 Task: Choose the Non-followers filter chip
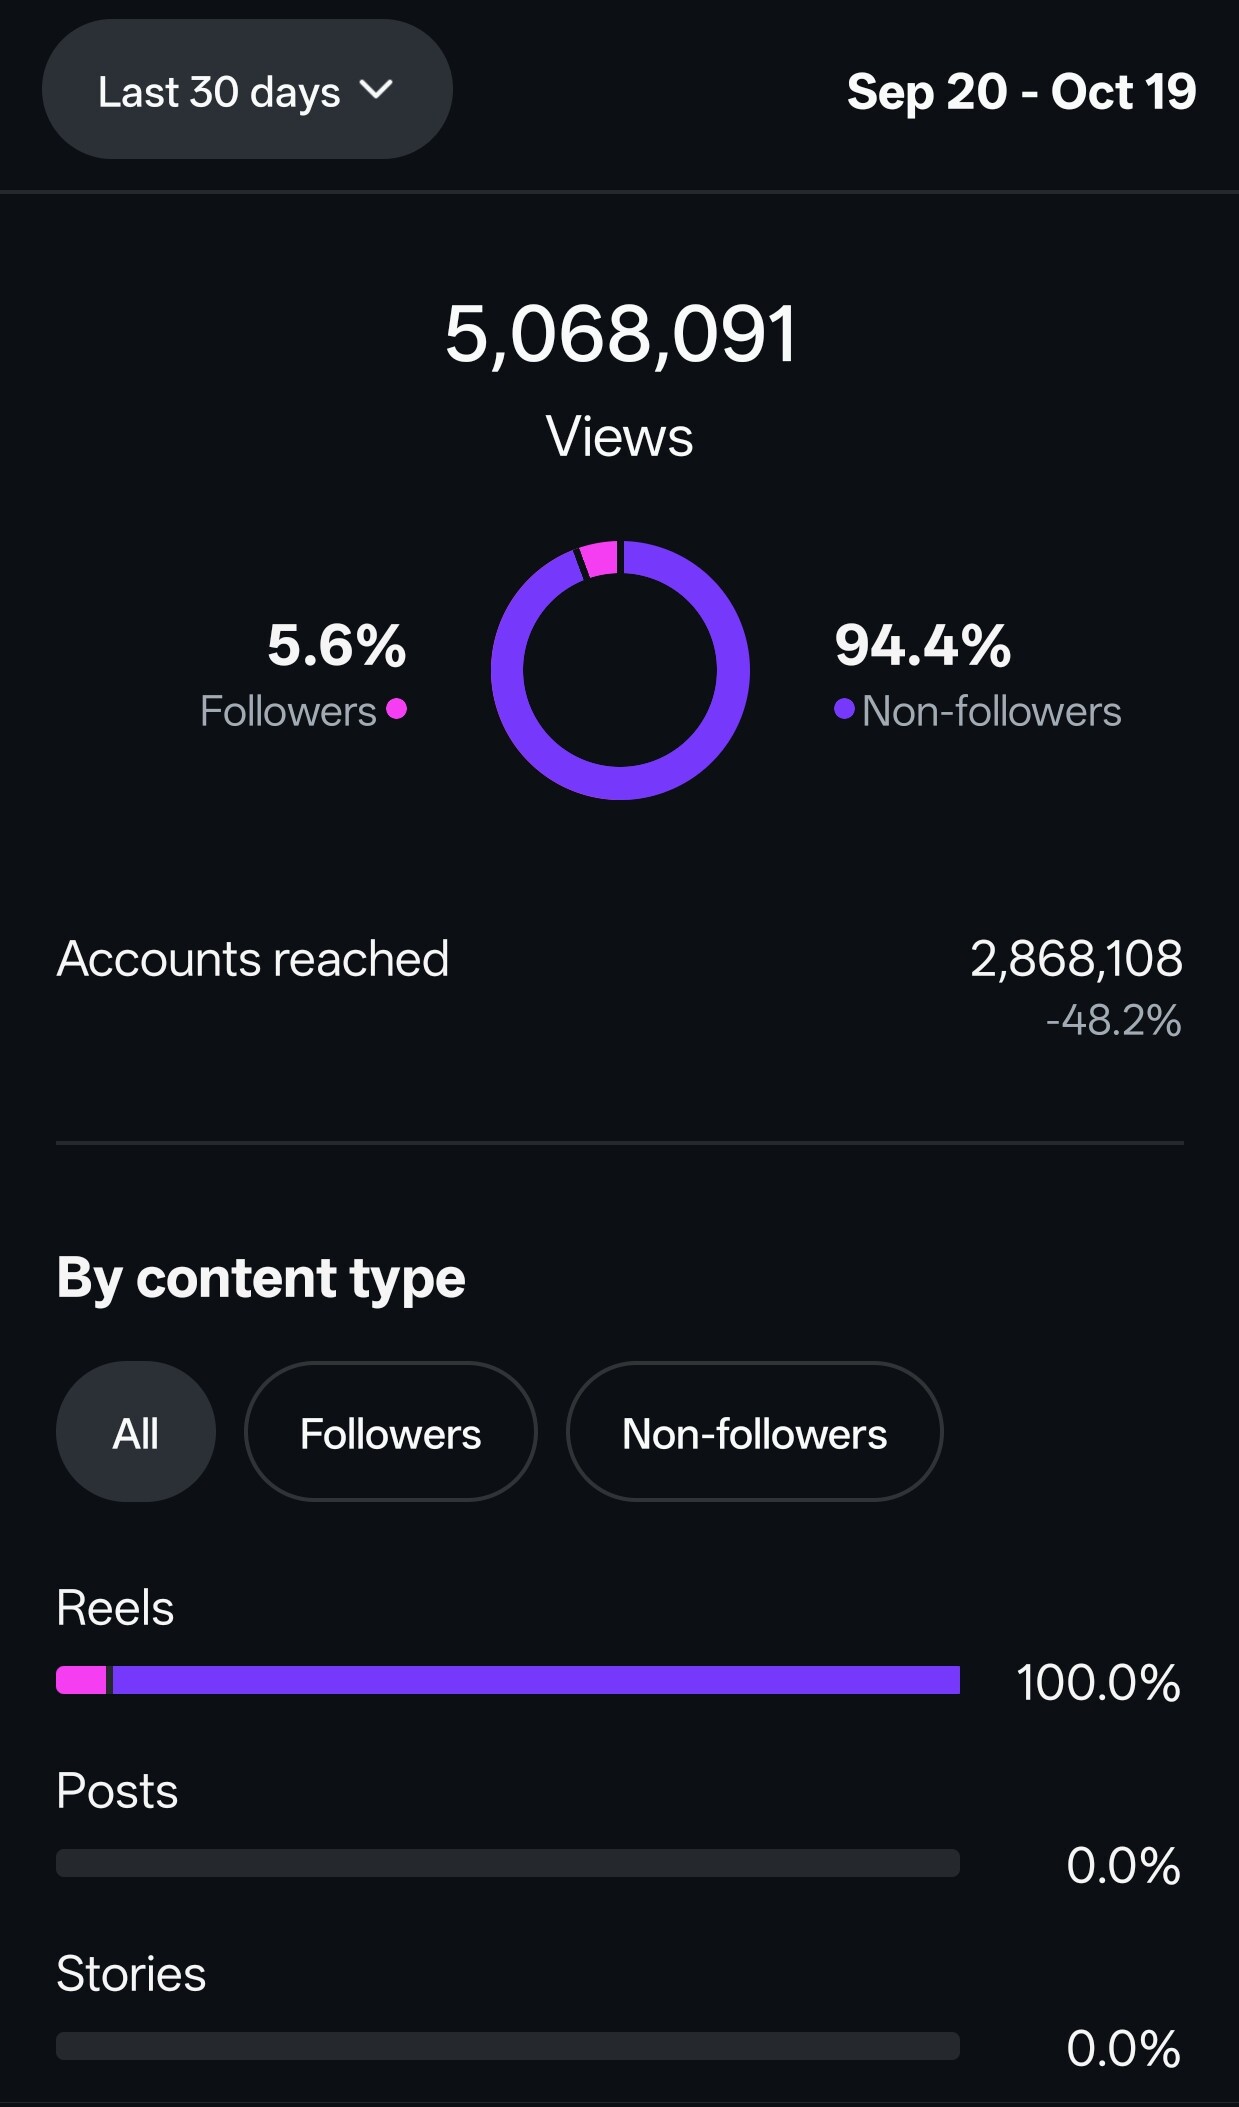[x=754, y=1432]
